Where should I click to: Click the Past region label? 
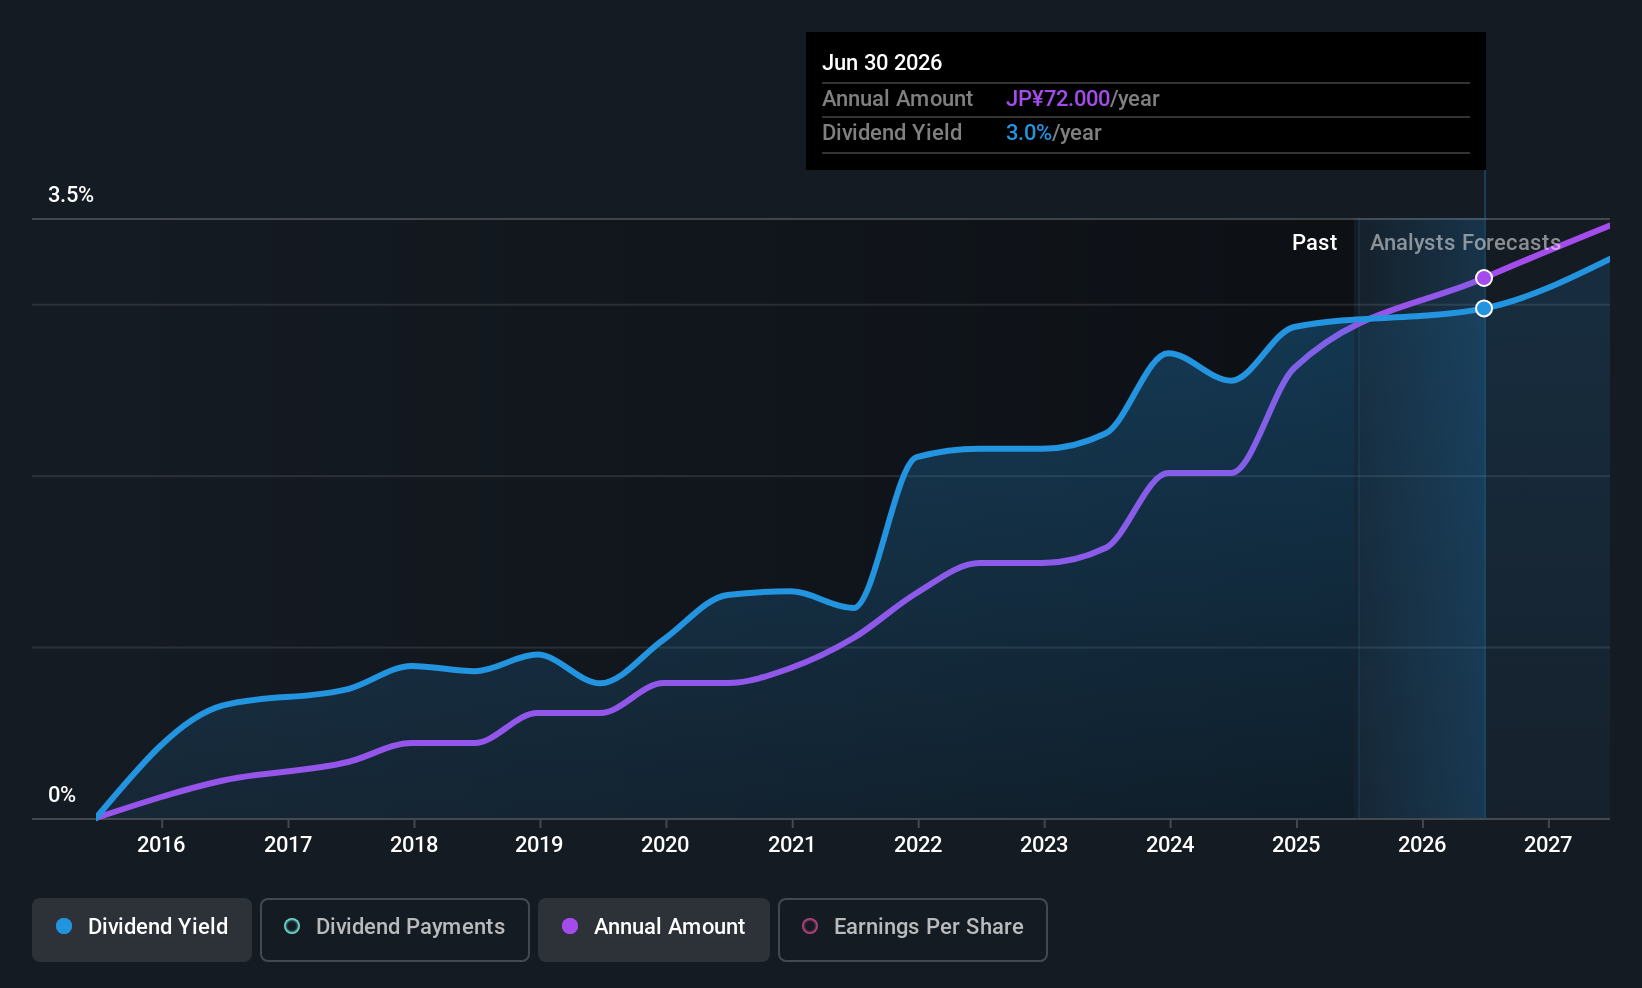tap(1314, 243)
